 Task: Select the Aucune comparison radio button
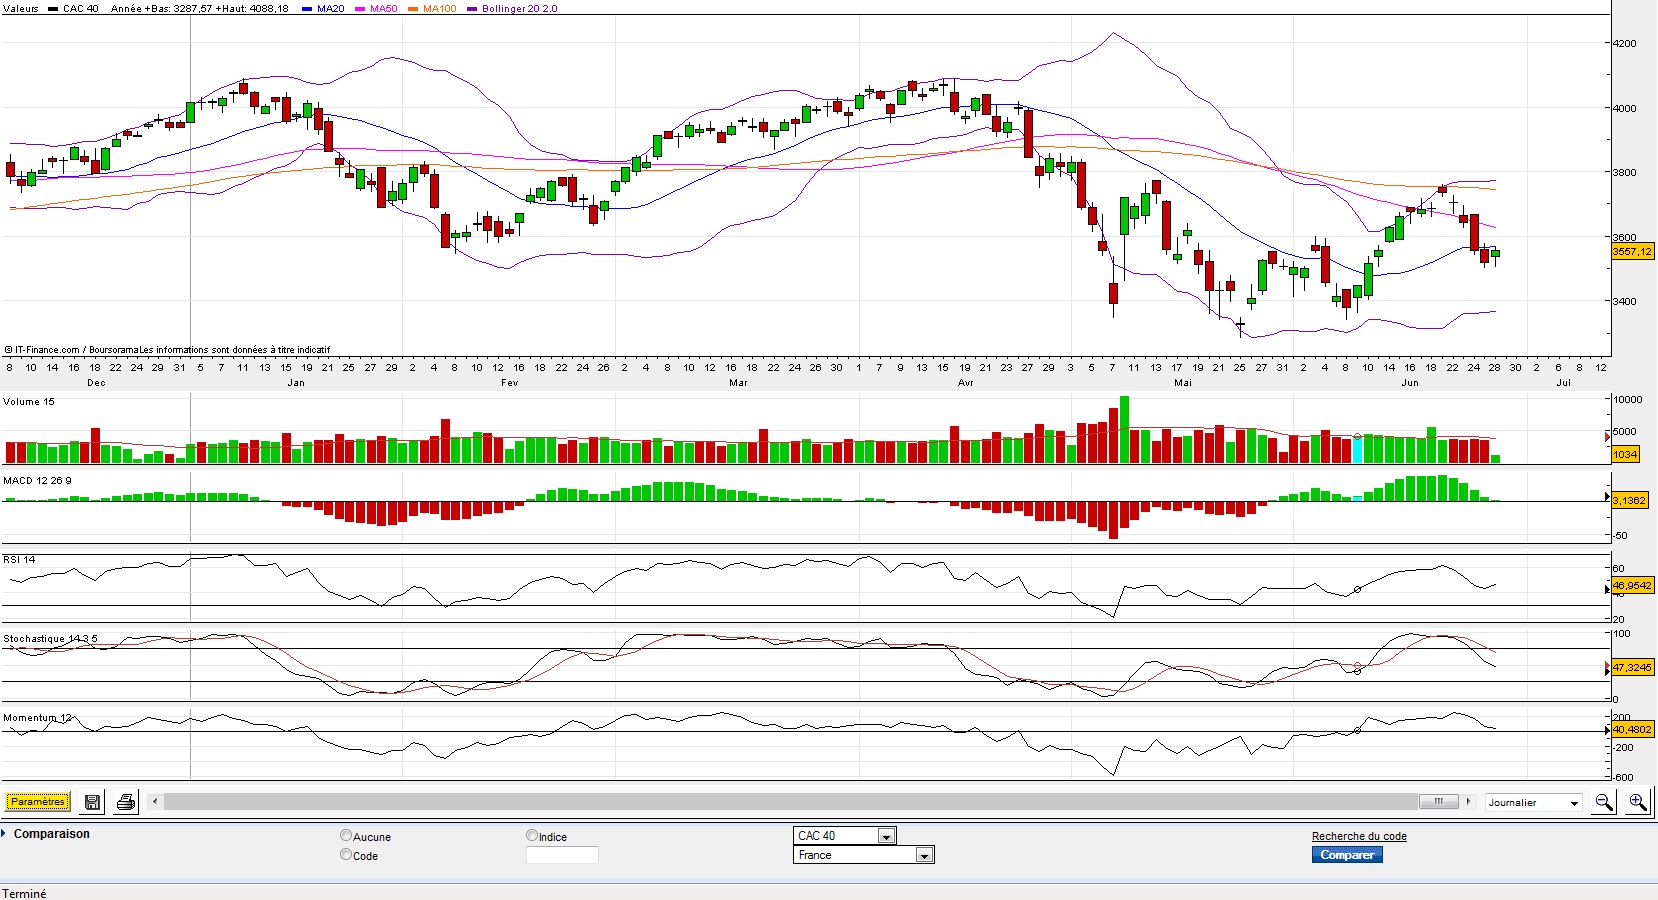point(346,836)
